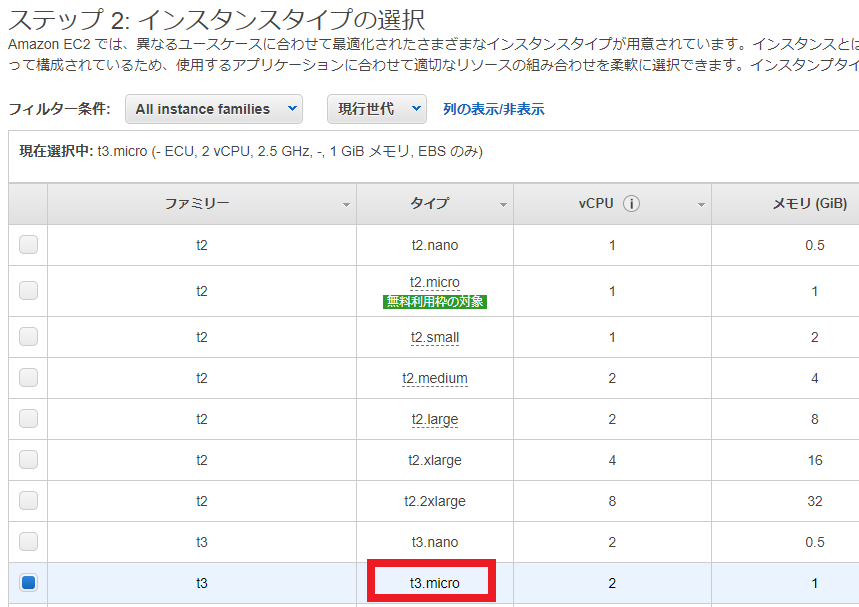Click the ステップ 2 page heading
Screen dimensions: 859x607
(x=217, y=20)
